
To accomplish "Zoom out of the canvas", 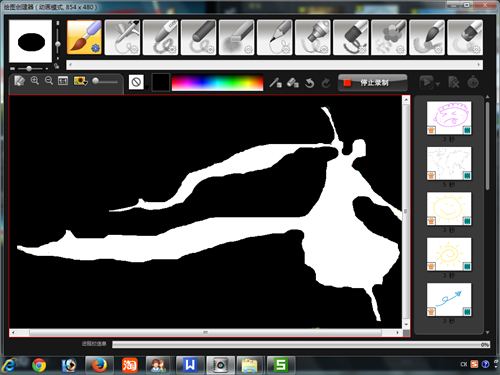I will coord(49,80).
